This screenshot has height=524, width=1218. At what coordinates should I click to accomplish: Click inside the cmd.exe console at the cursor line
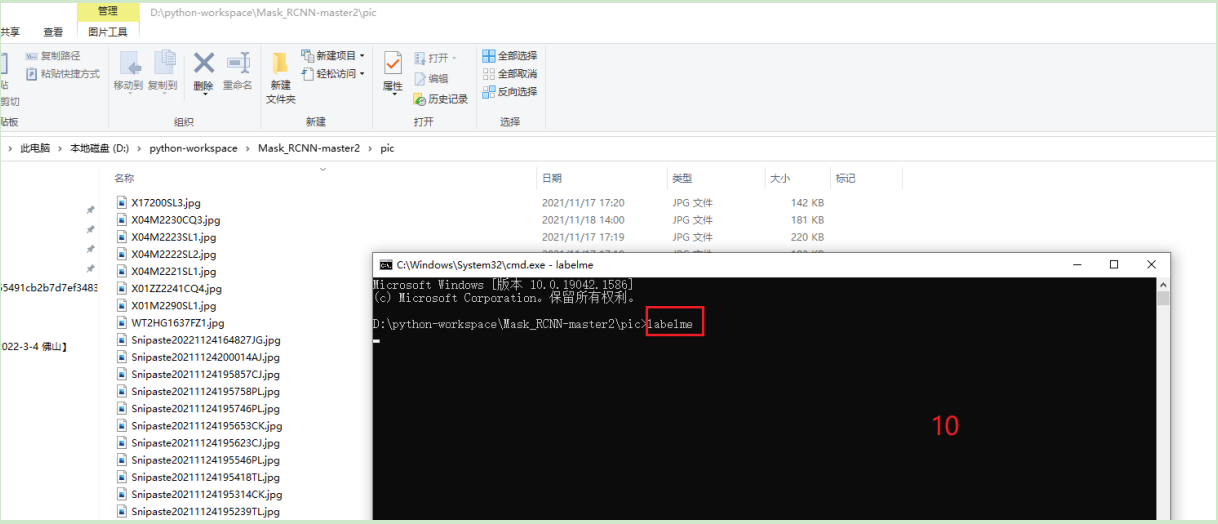click(376, 341)
